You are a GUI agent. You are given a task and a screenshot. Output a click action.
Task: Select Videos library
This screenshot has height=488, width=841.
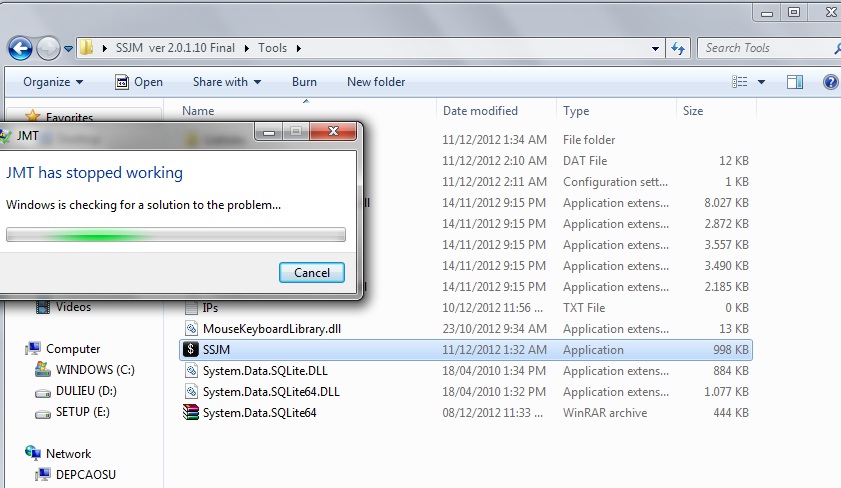pyautogui.click(x=73, y=307)
